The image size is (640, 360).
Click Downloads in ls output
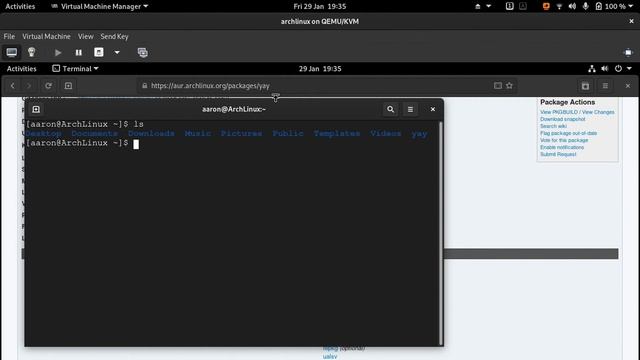coord(151,133)
